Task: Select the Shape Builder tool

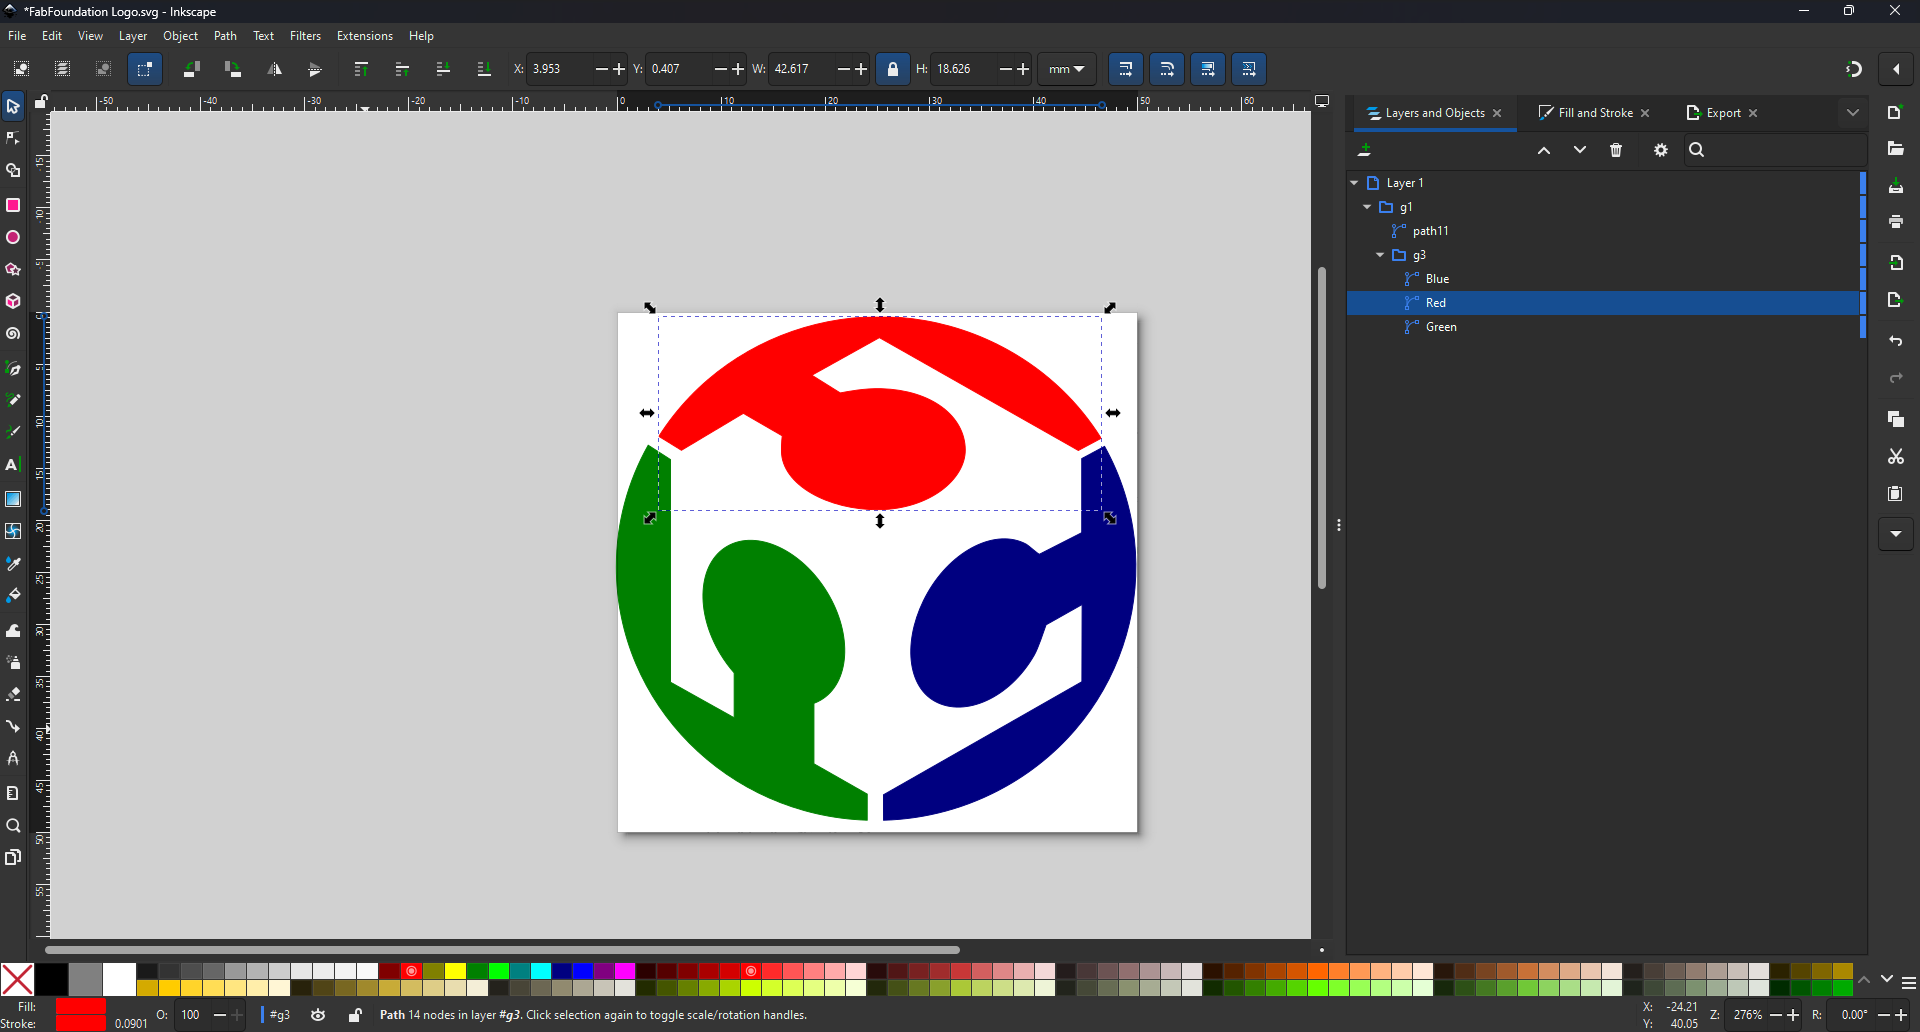Action: (x=13, y=171)
